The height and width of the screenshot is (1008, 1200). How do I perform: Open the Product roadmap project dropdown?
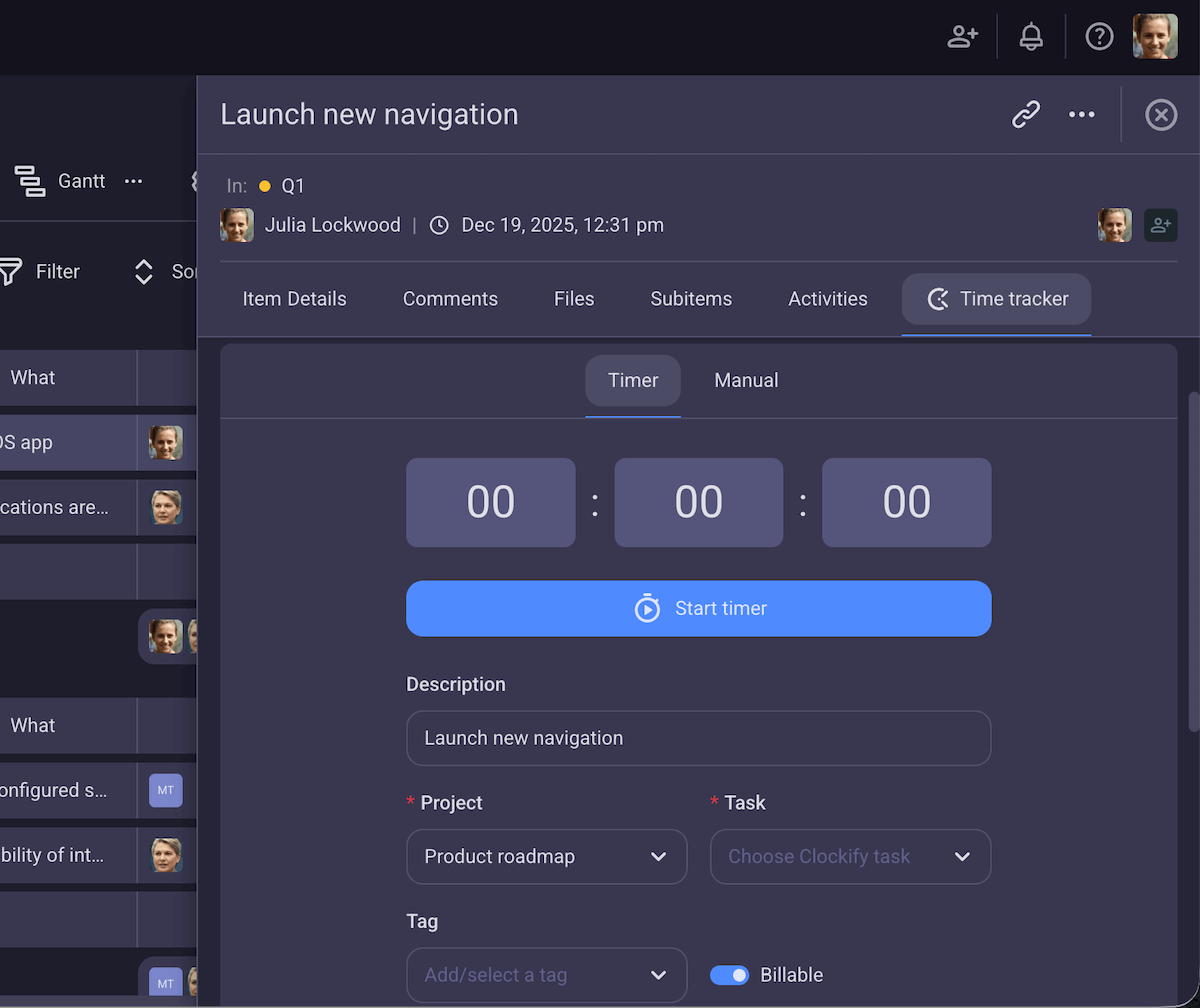546,856
